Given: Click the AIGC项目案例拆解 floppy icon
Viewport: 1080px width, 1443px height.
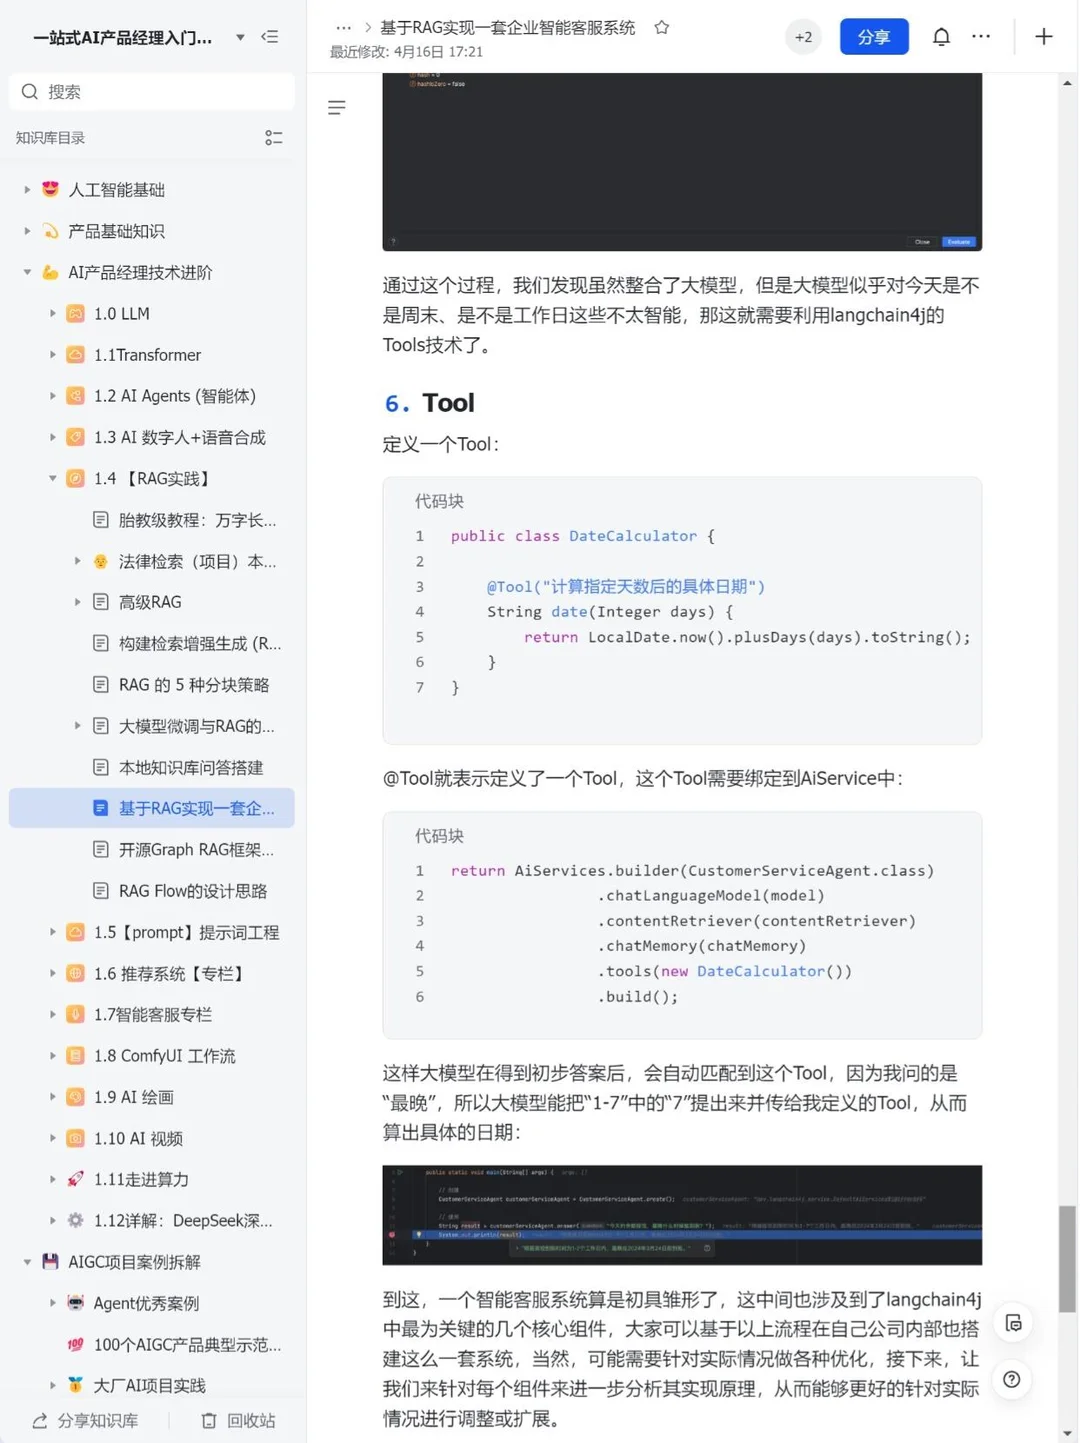Looking at the screenshot, I should 50,1262.
